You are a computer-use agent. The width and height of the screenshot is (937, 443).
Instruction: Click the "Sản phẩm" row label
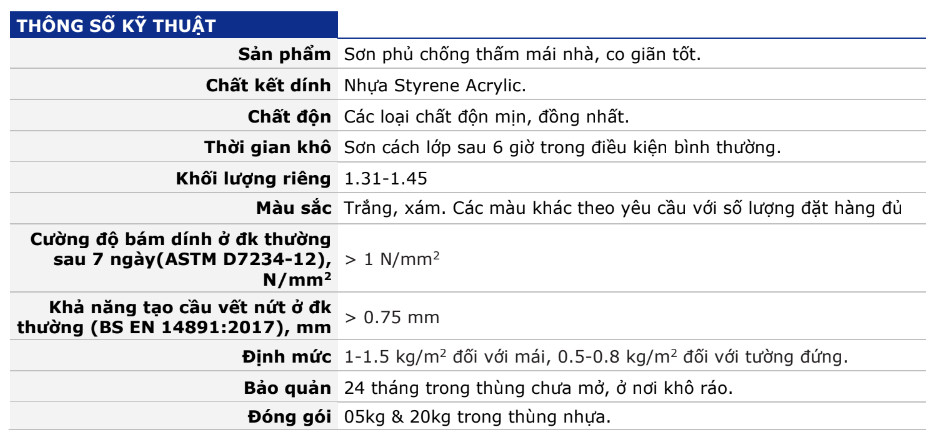(284, 54)
